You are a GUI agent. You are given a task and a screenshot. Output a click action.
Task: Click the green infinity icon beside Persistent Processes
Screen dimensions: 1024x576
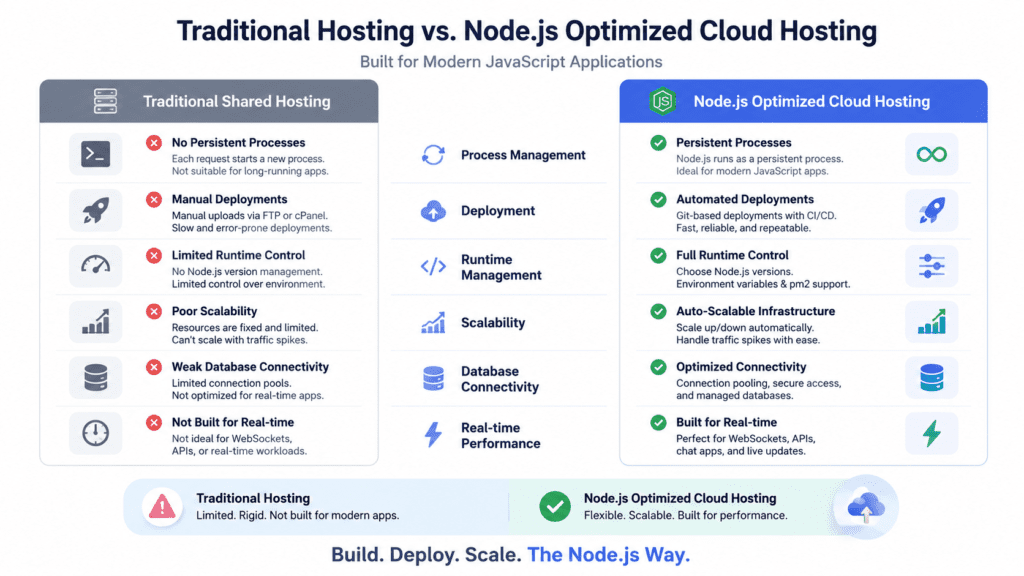click(931, 154)
